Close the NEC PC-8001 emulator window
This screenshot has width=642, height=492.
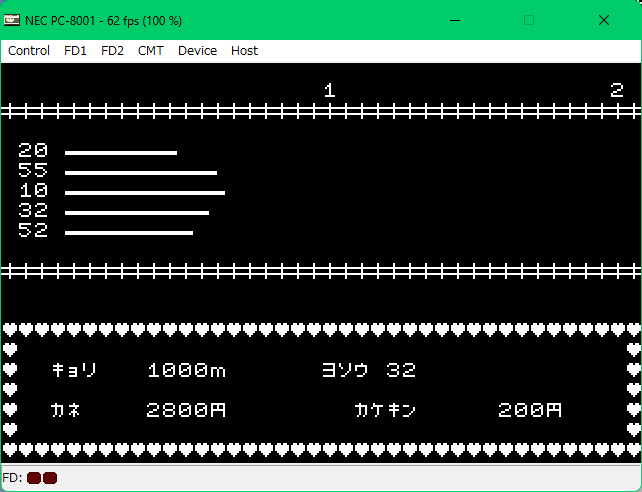[604, 20]
